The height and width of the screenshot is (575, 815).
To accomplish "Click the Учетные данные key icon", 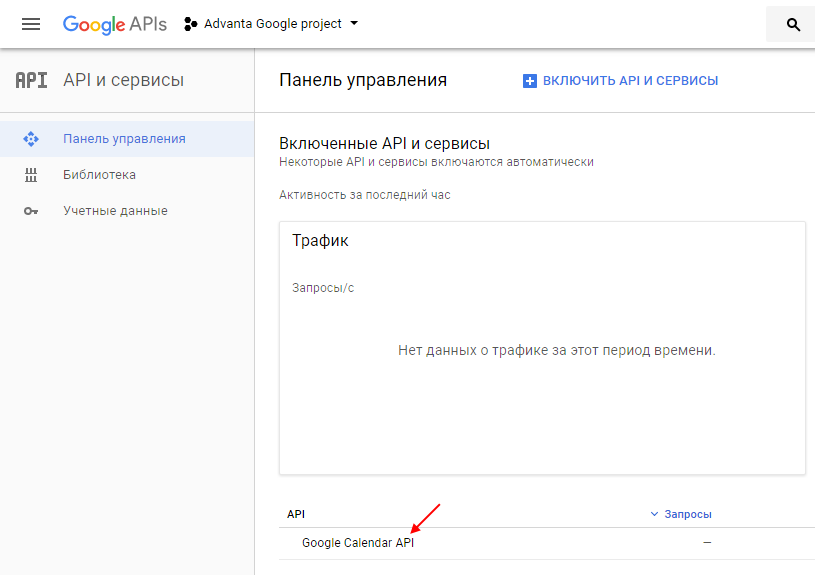I will pos(31,211).
